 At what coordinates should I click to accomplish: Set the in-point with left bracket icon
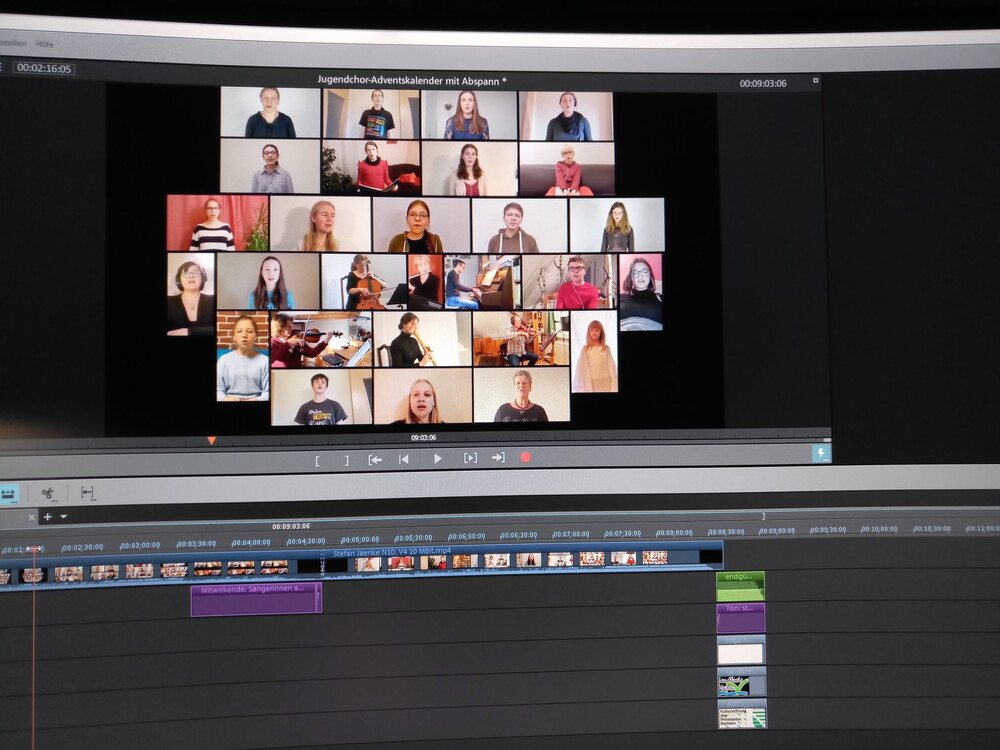tap(318, 460)
